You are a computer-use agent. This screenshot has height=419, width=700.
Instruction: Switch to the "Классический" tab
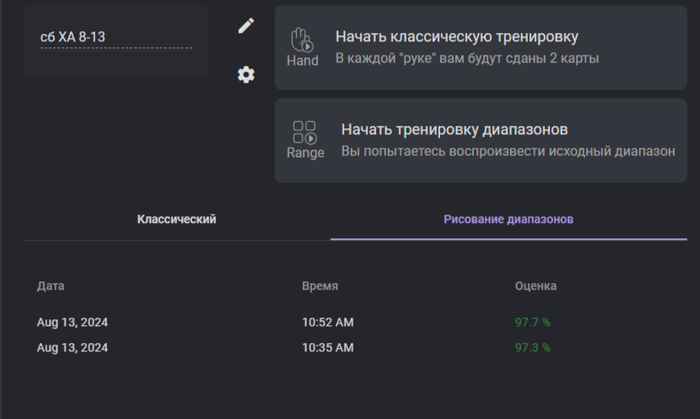[177, 219]
